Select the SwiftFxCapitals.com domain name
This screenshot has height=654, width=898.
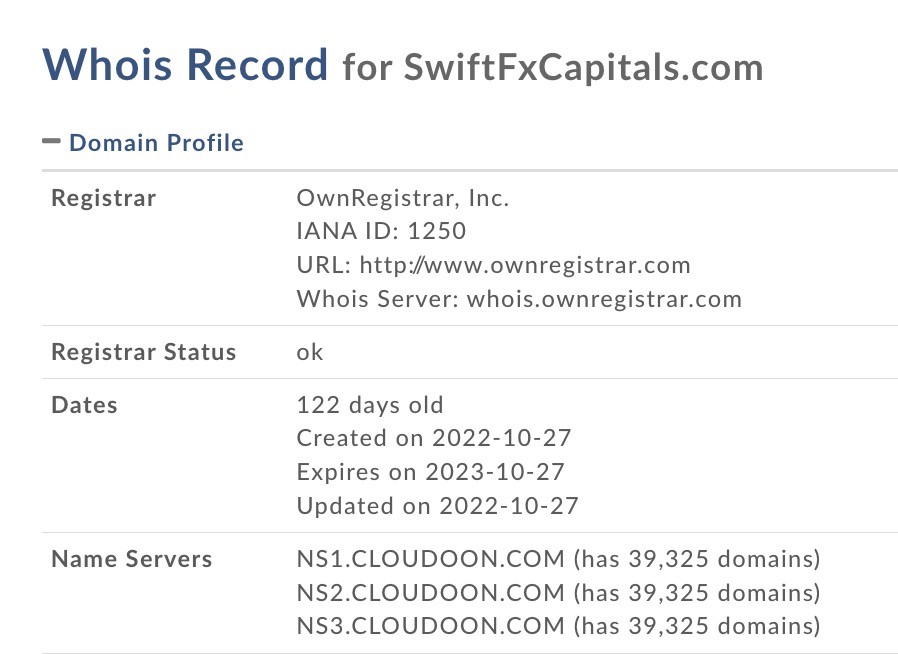pyautogui.click(x=583, y=68)
